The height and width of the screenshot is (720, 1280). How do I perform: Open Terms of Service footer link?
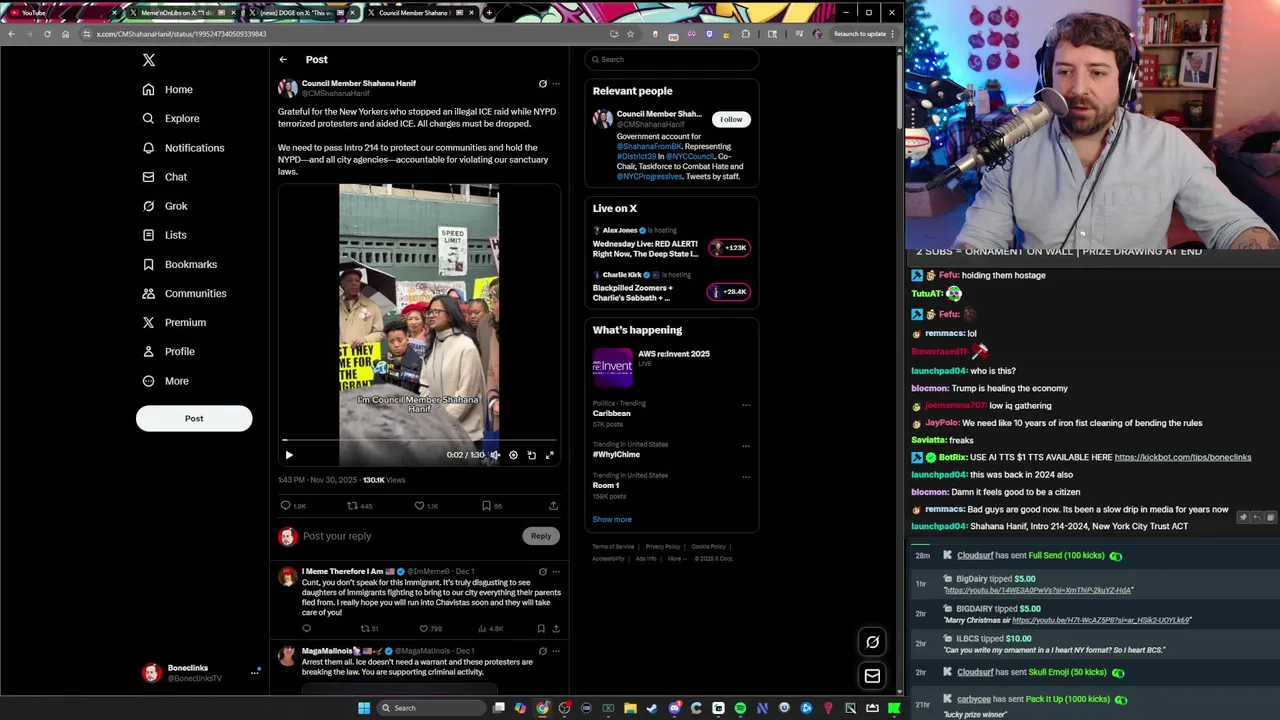point(613,547)
